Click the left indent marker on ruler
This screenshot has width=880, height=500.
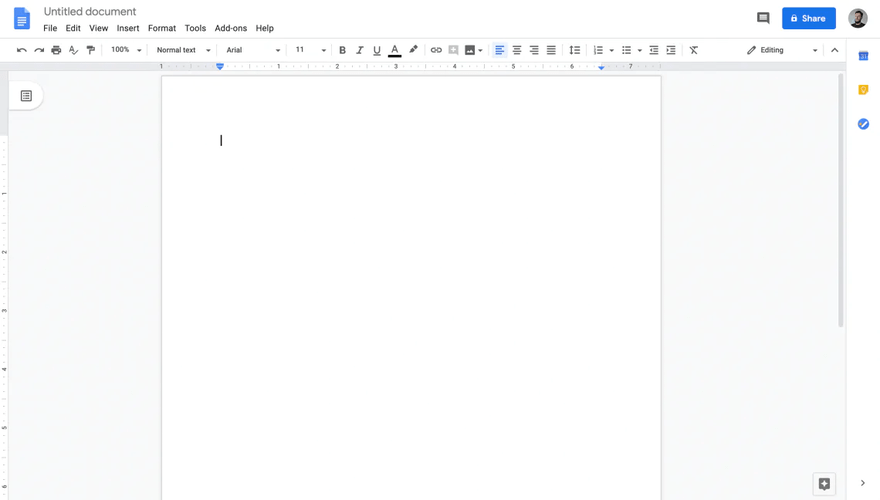(220, 67)
